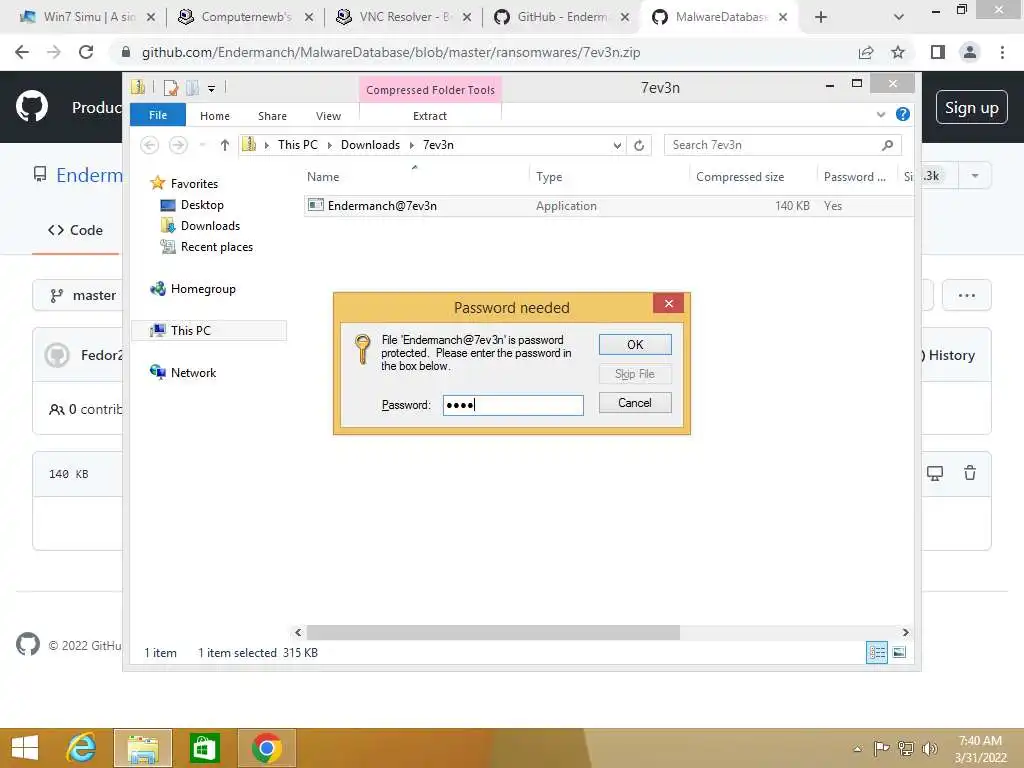Click the New folder quick access icon
The height and width of the screenshot is (768, 1024).
[193, 88]
